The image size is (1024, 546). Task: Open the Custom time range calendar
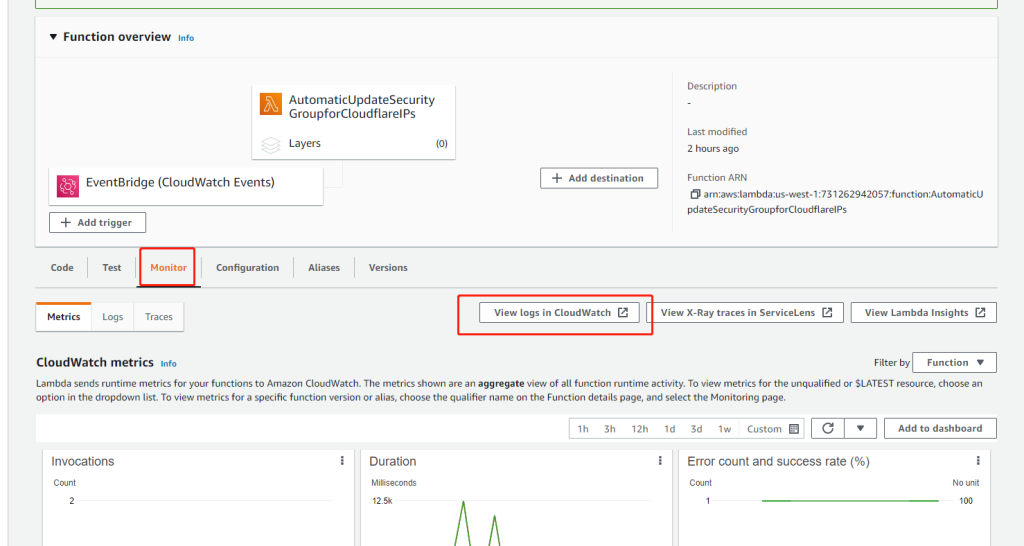794,429
